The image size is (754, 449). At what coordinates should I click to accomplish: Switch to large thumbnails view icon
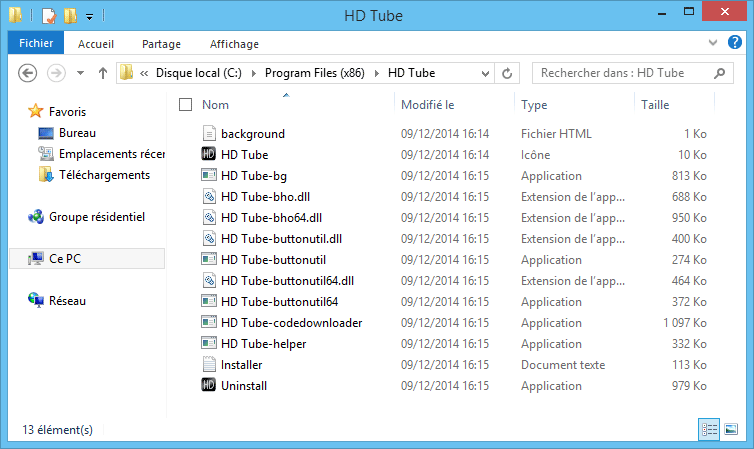click(x=731, y=429)
